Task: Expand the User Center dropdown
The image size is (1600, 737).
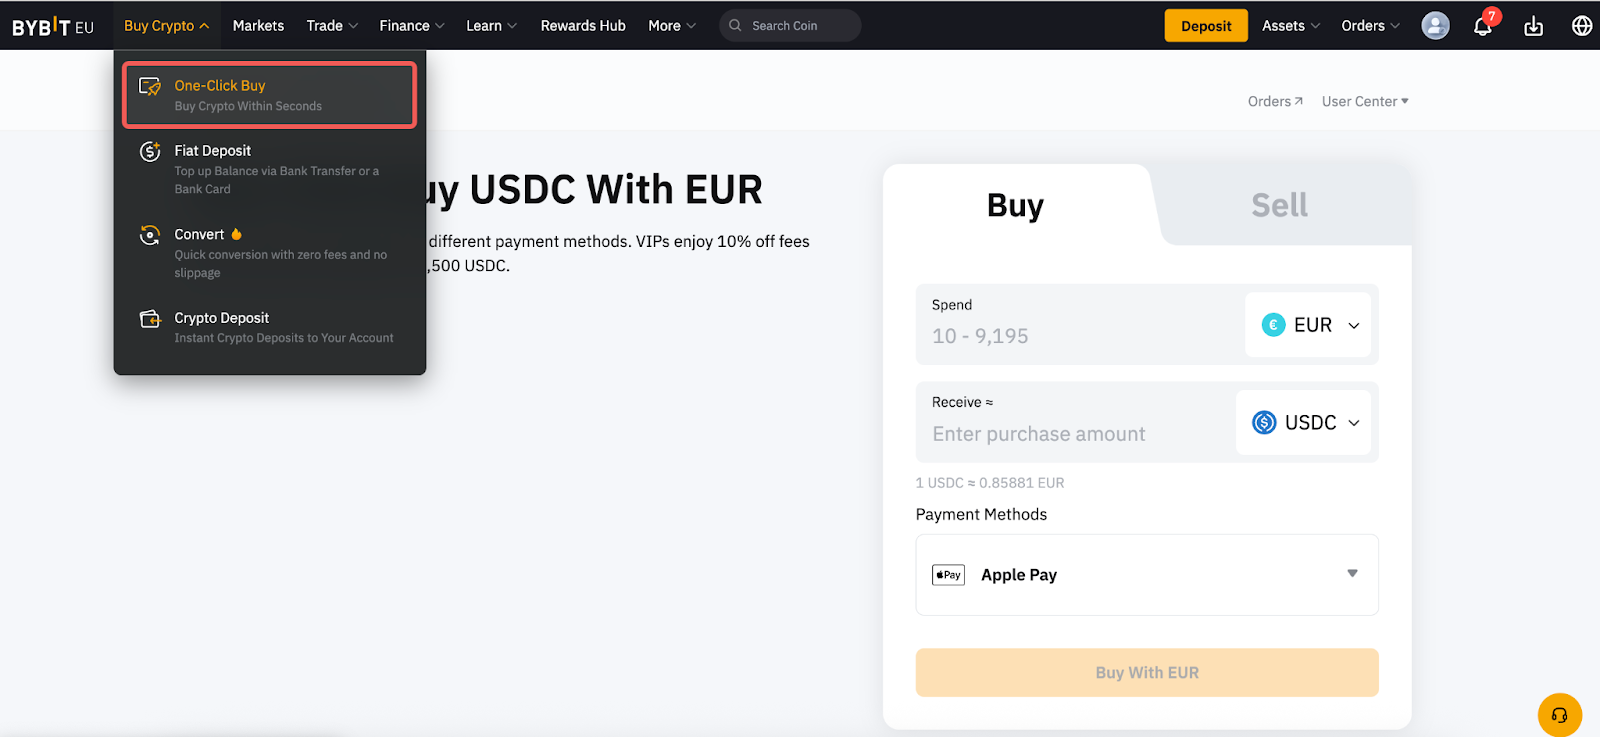Action: 1364,102
